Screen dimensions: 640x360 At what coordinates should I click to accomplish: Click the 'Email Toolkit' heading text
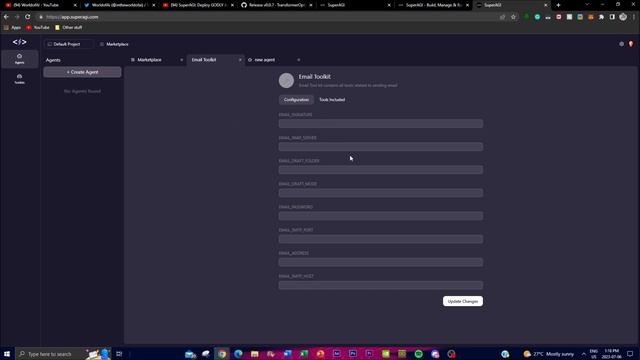(315, 77)
